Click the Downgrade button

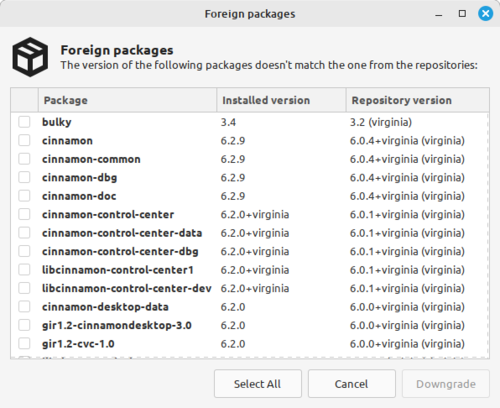(x=446, y=384)
